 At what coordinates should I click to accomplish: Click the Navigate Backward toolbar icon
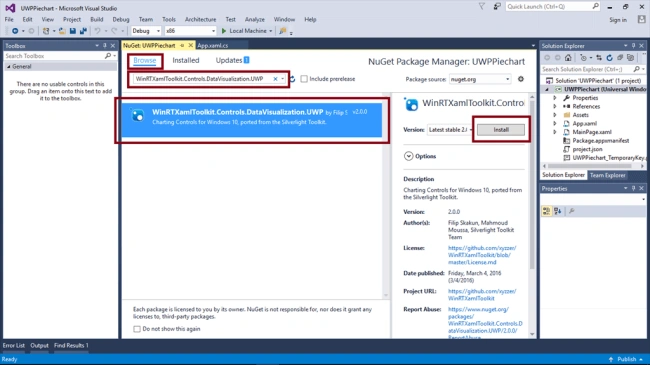click(x=15, y=31)
